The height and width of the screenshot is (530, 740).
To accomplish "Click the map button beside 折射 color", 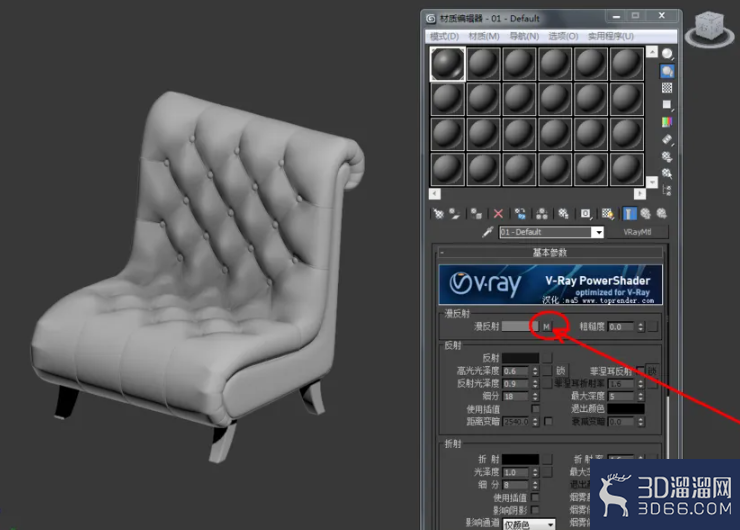I will coord(547,459).
